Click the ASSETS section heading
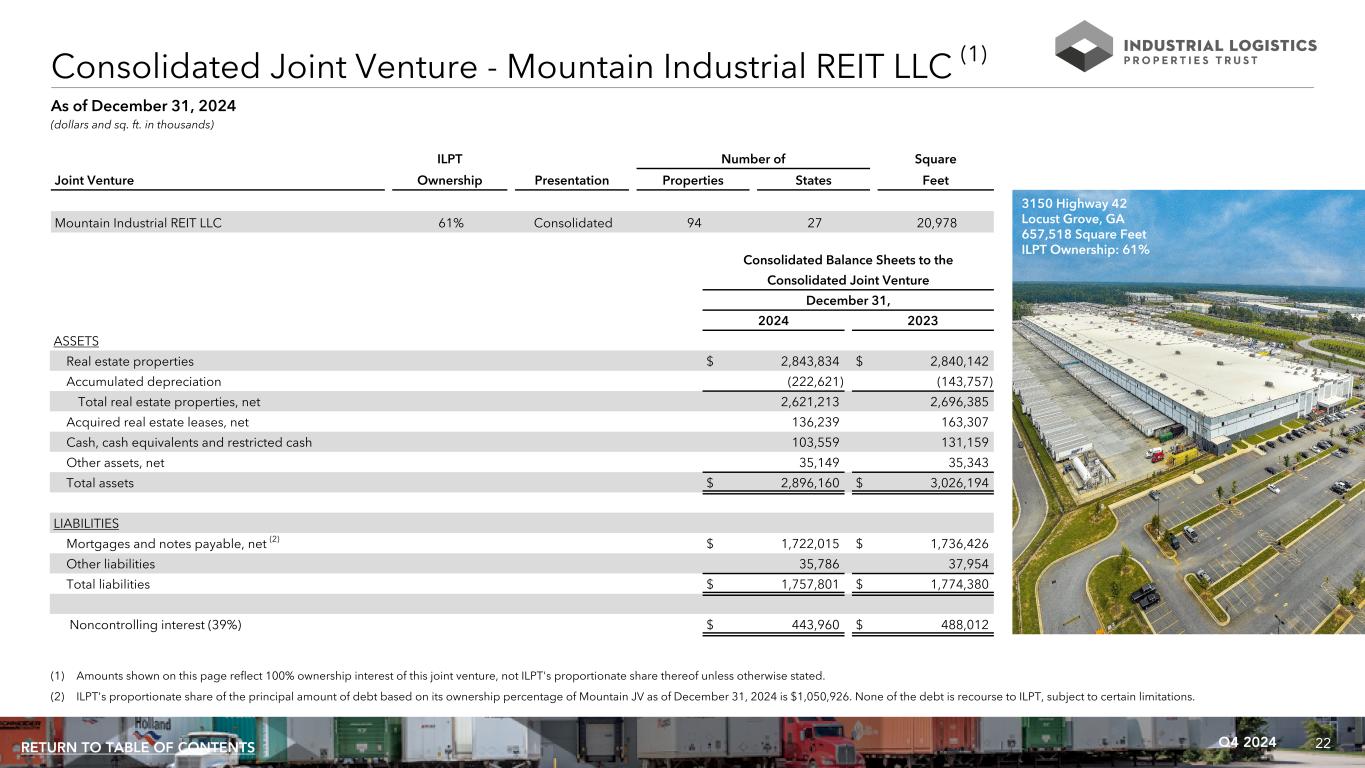Image resolution: width=1365 pixels, height=768 pixels. click(76, 341)
